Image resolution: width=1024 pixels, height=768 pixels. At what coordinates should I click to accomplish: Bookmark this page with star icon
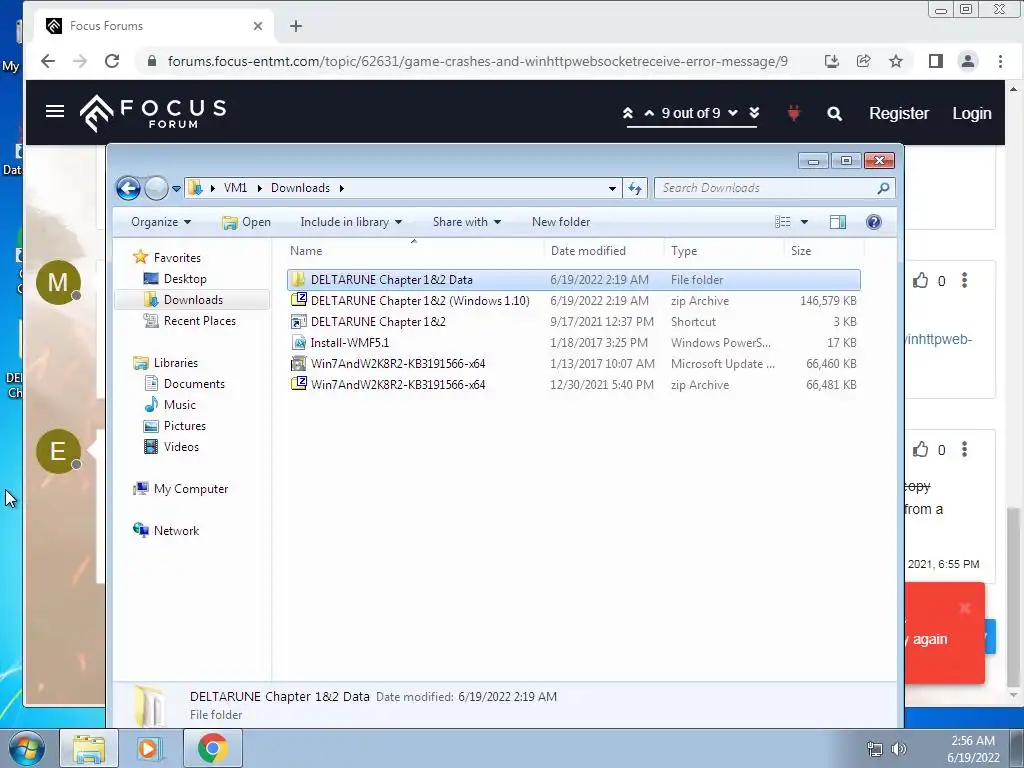tap(895, 61)
